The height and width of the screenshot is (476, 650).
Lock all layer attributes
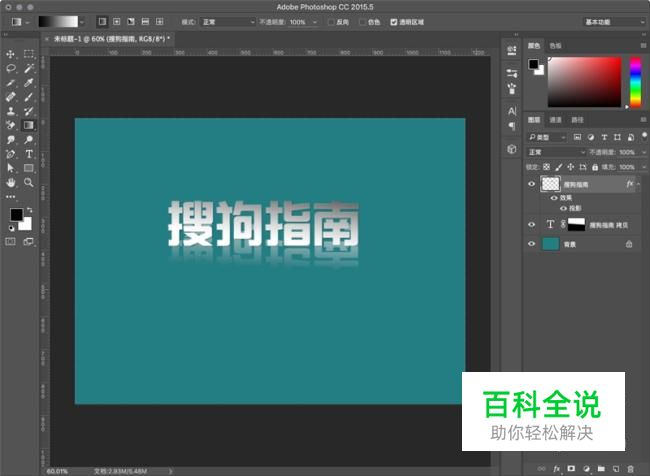pos(595,167)
